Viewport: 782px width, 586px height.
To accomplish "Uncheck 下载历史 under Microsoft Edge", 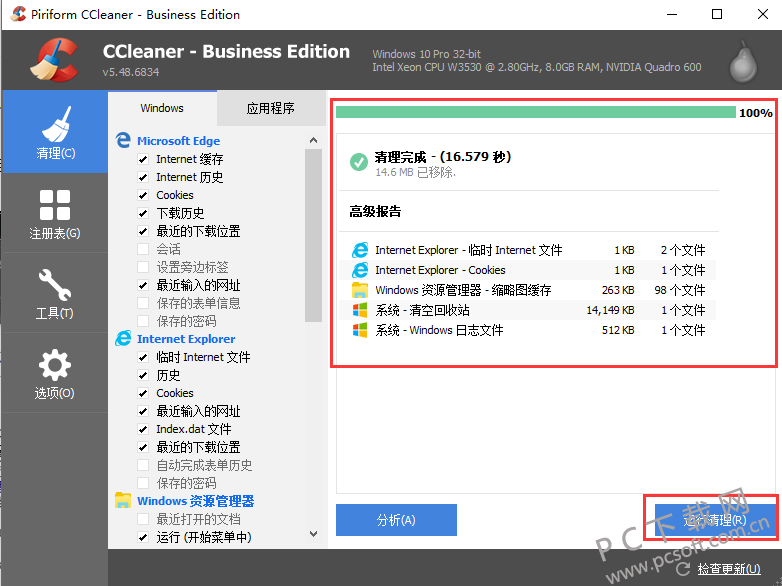I will [143, 213].
